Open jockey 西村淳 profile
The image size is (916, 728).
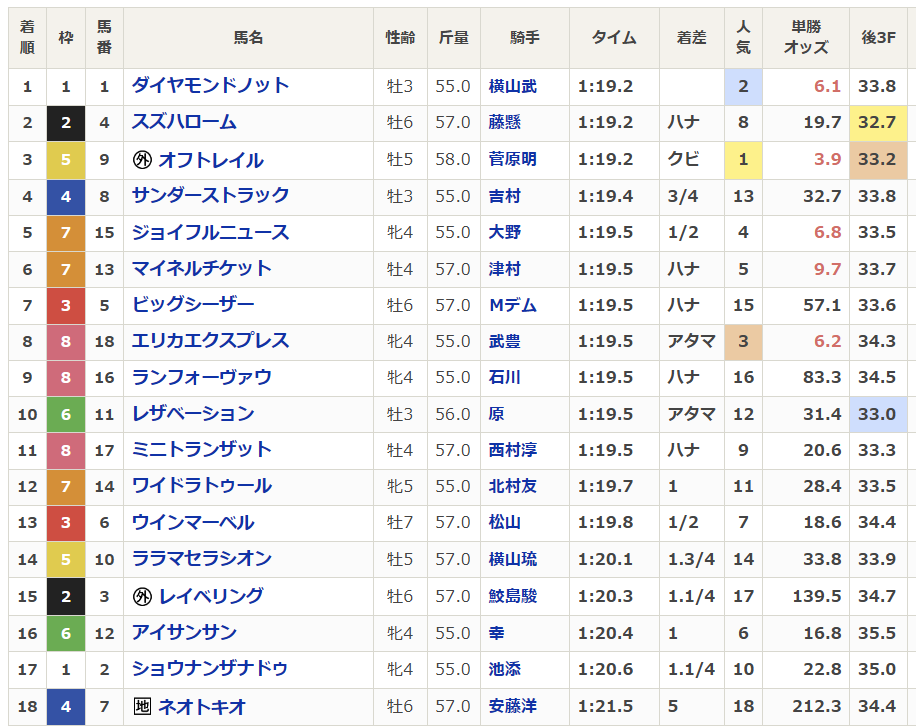pyautogui.click(x=512, y=450)
